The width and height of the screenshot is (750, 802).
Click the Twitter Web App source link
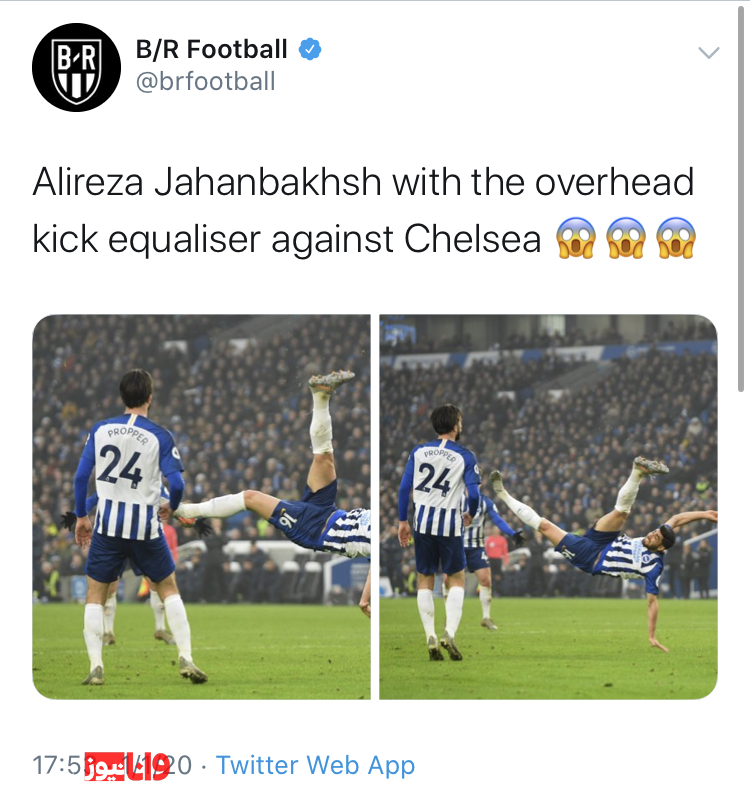(315, 766)
